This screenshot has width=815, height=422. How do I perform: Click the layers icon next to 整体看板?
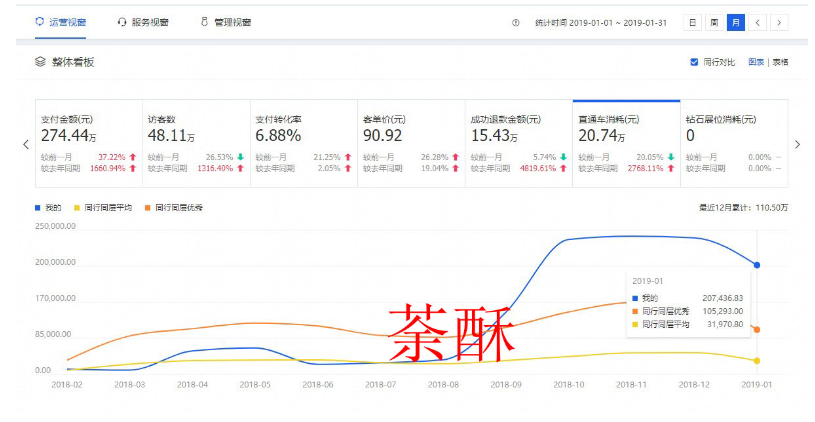point(40,62)
